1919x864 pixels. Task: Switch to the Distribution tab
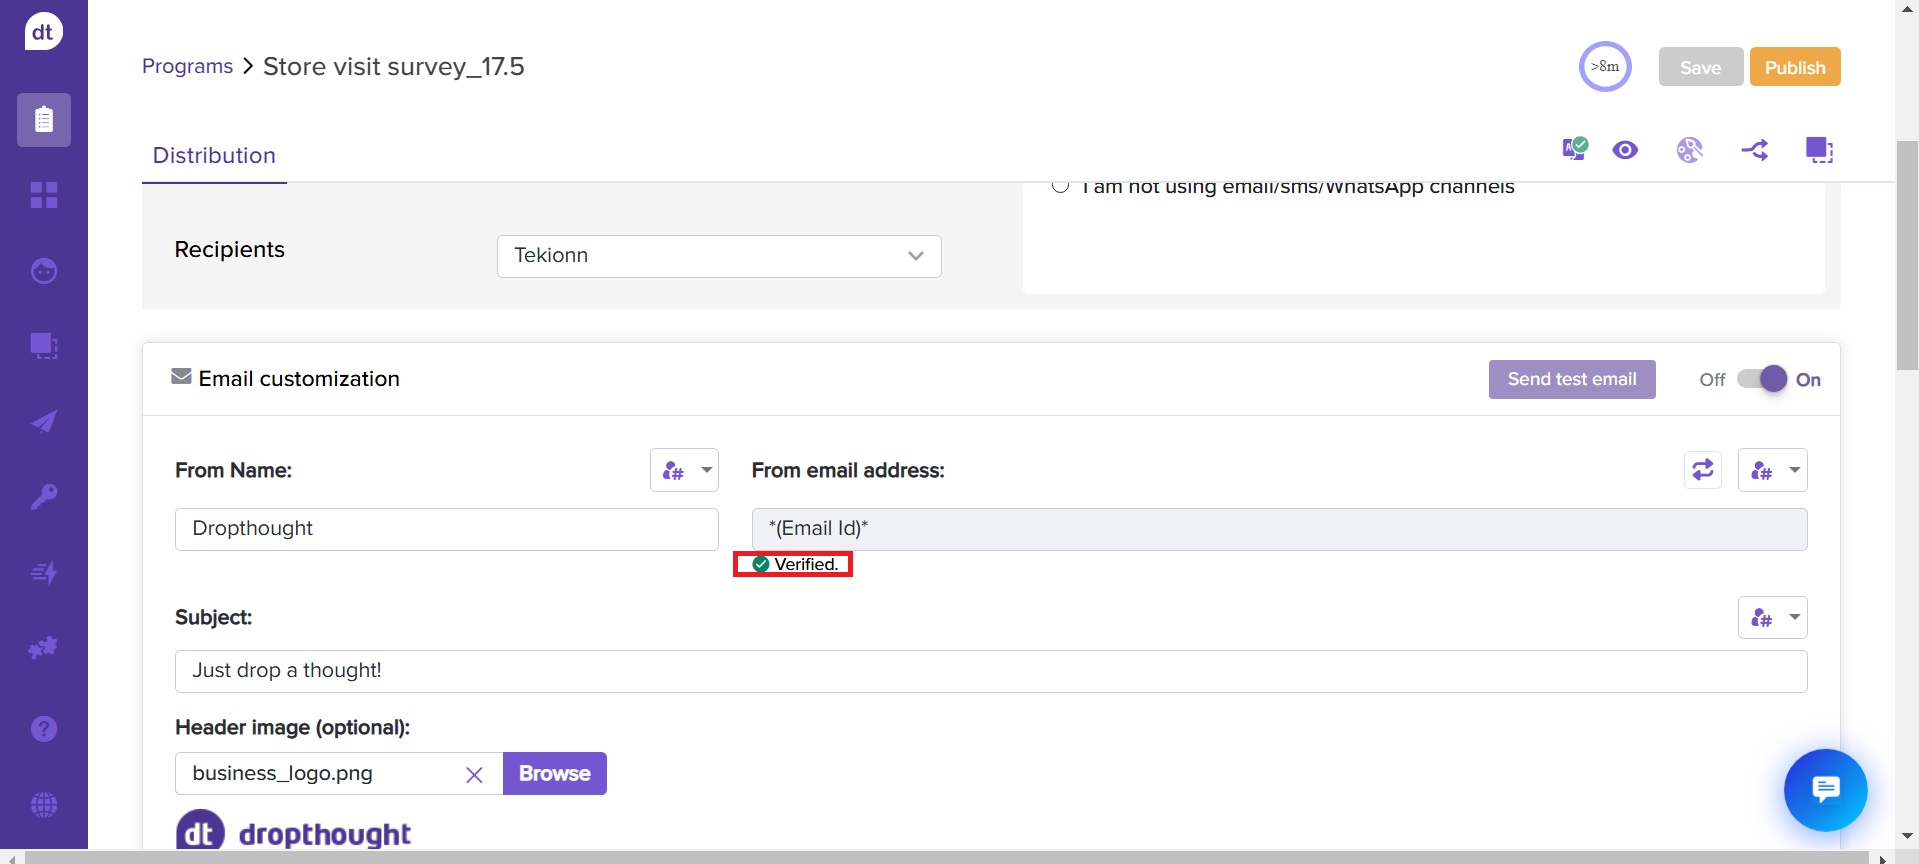pyautogui.click(x=214, y=155)
